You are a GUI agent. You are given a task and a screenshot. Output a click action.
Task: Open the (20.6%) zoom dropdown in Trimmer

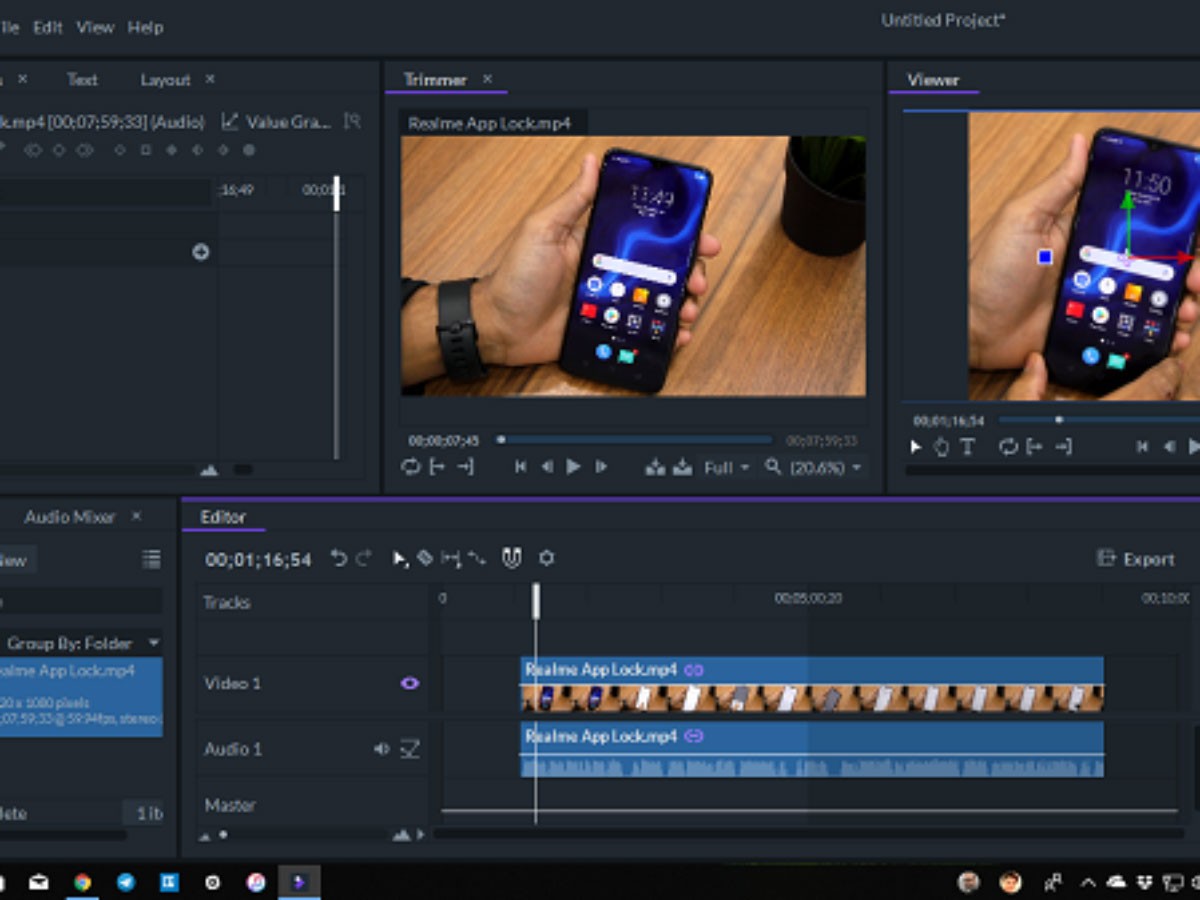pos(825,467)
